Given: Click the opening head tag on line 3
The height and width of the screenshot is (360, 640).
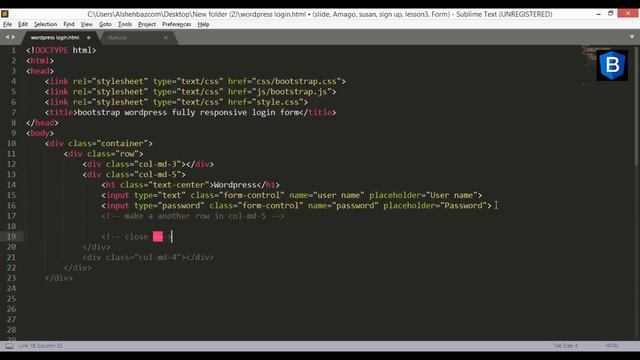Looking at the screenshot, I should [x=40, y=71].
